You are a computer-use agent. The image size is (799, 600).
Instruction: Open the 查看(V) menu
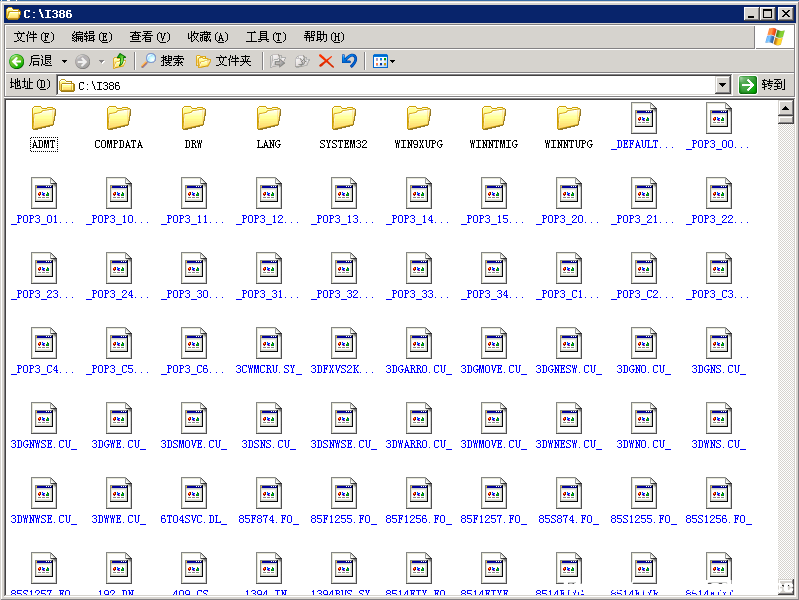[x=149, y=37]
